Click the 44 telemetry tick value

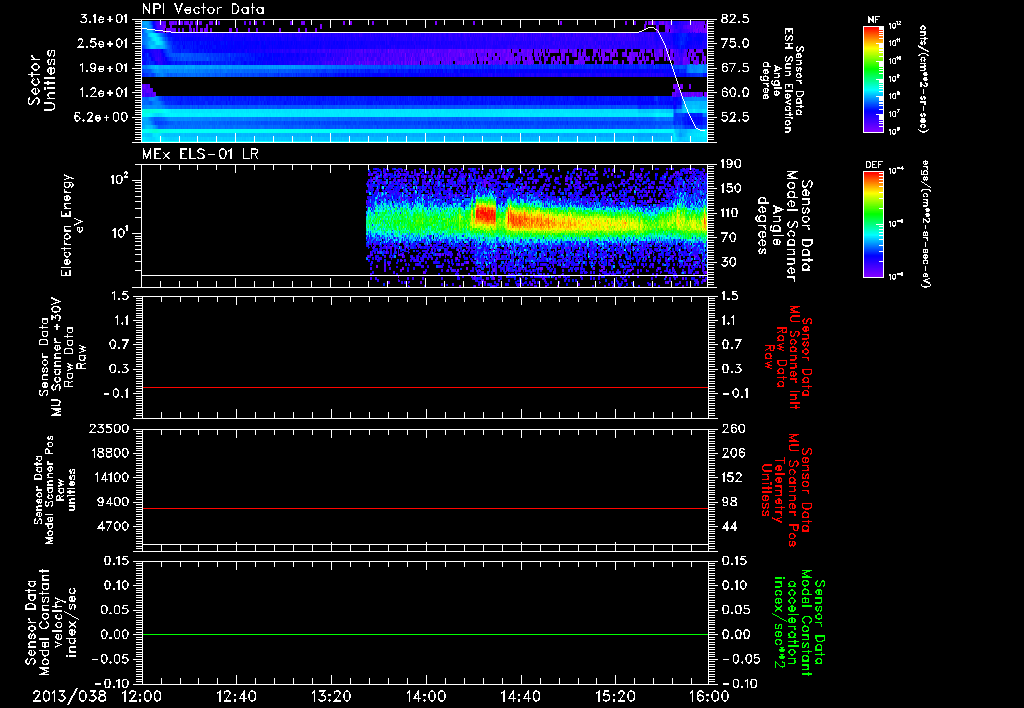728,526
